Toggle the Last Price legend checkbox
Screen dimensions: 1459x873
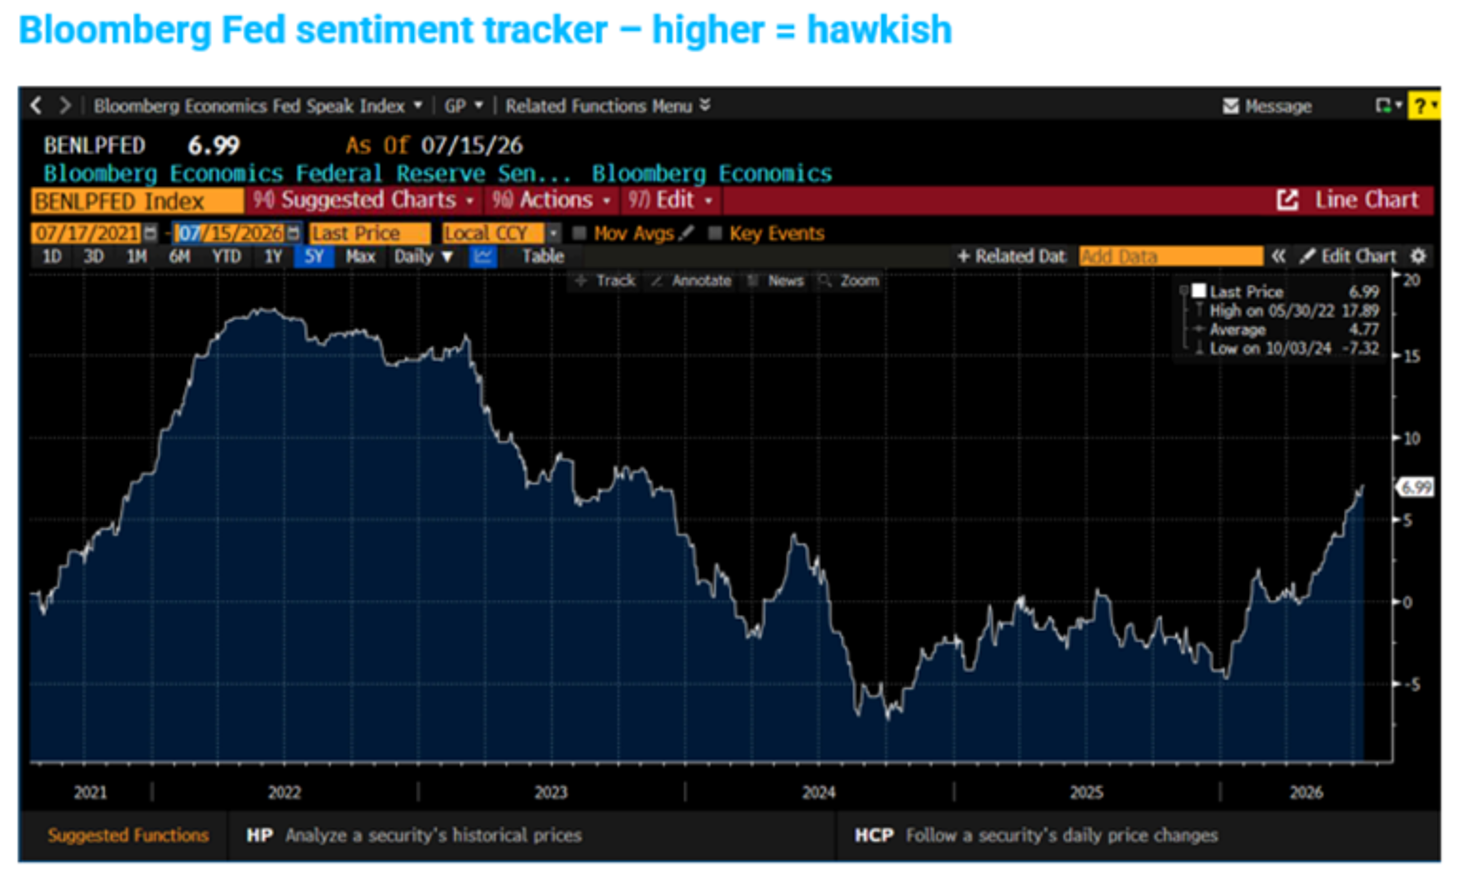click(1198, 291)
